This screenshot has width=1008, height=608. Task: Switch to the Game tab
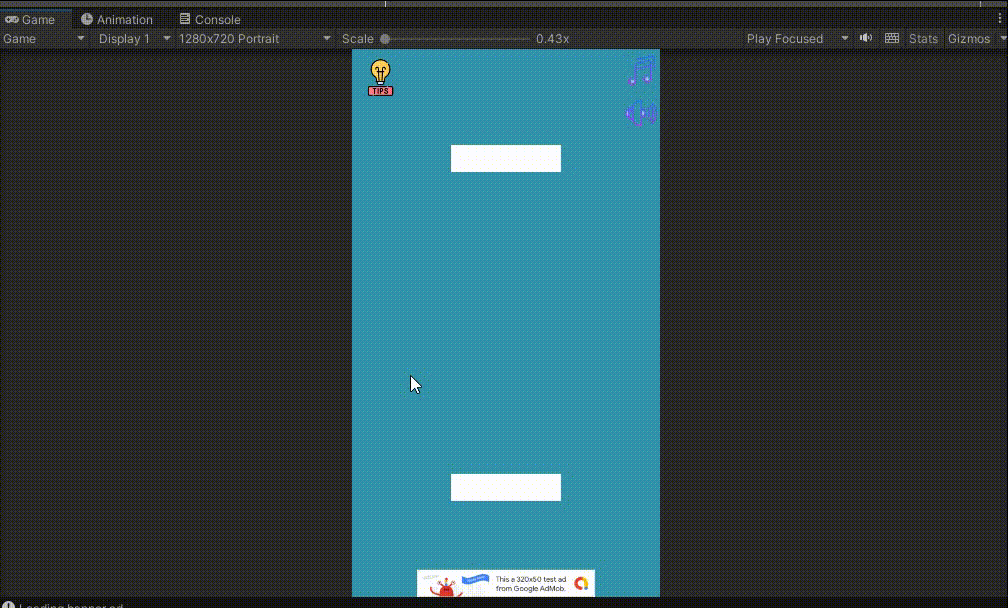31,19
